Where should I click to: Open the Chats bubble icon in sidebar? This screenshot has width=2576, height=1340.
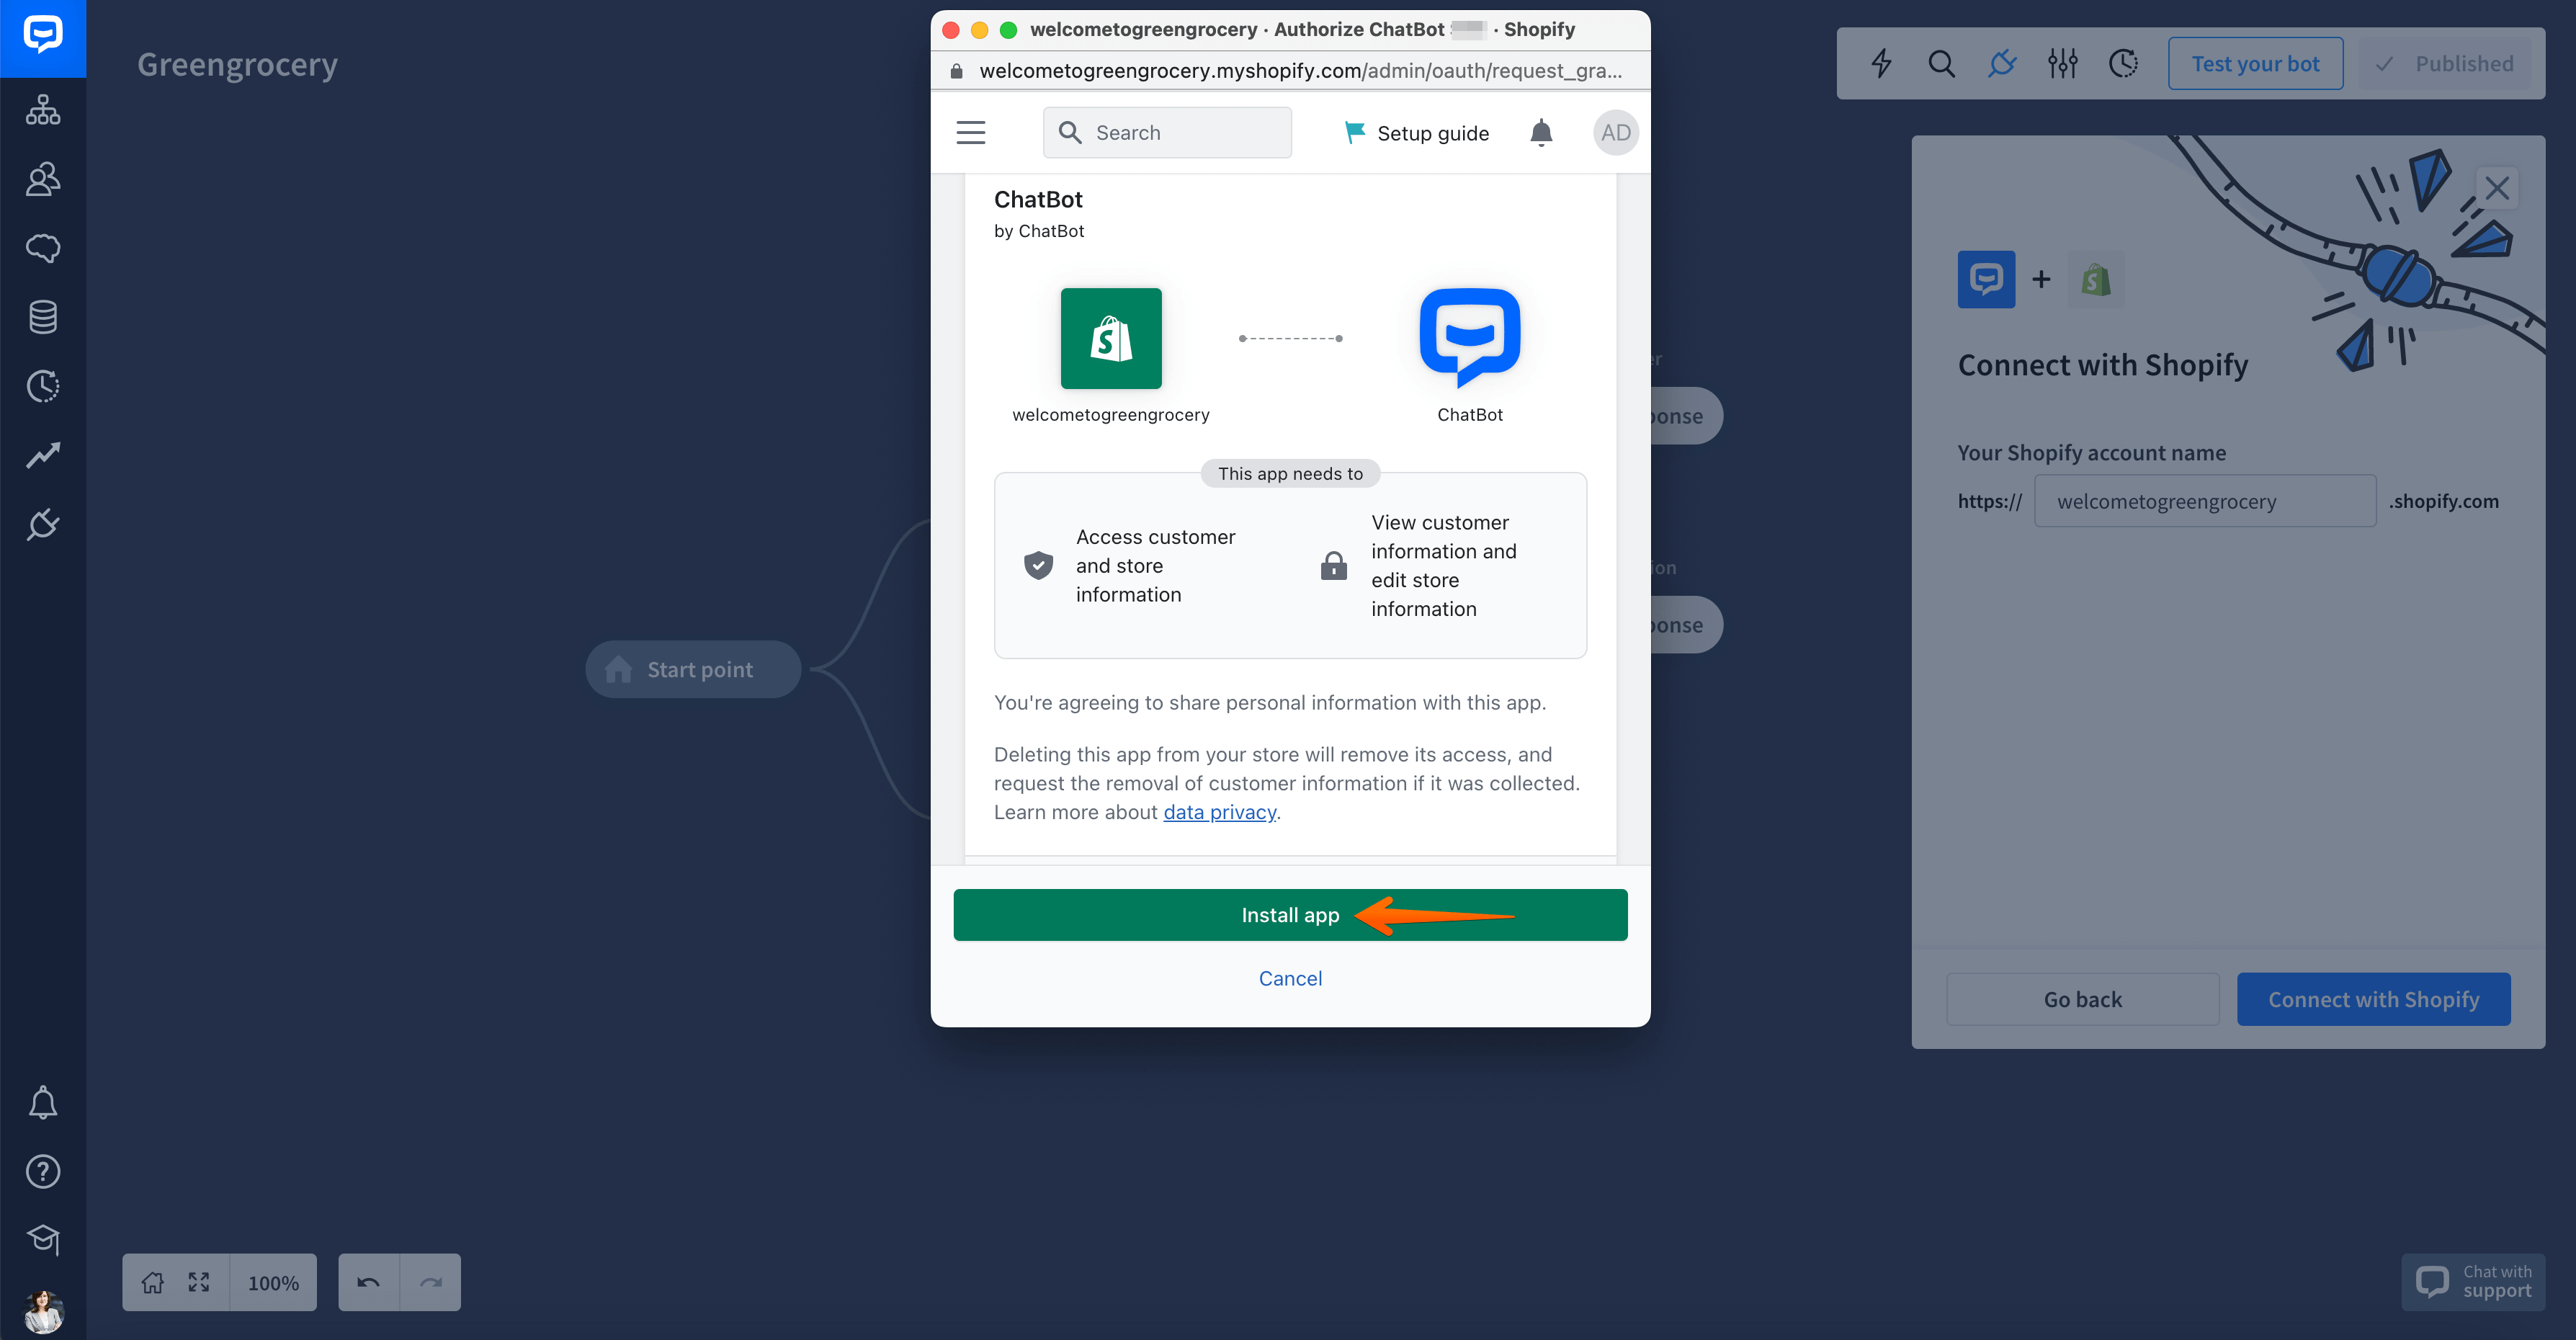point(43,248)
